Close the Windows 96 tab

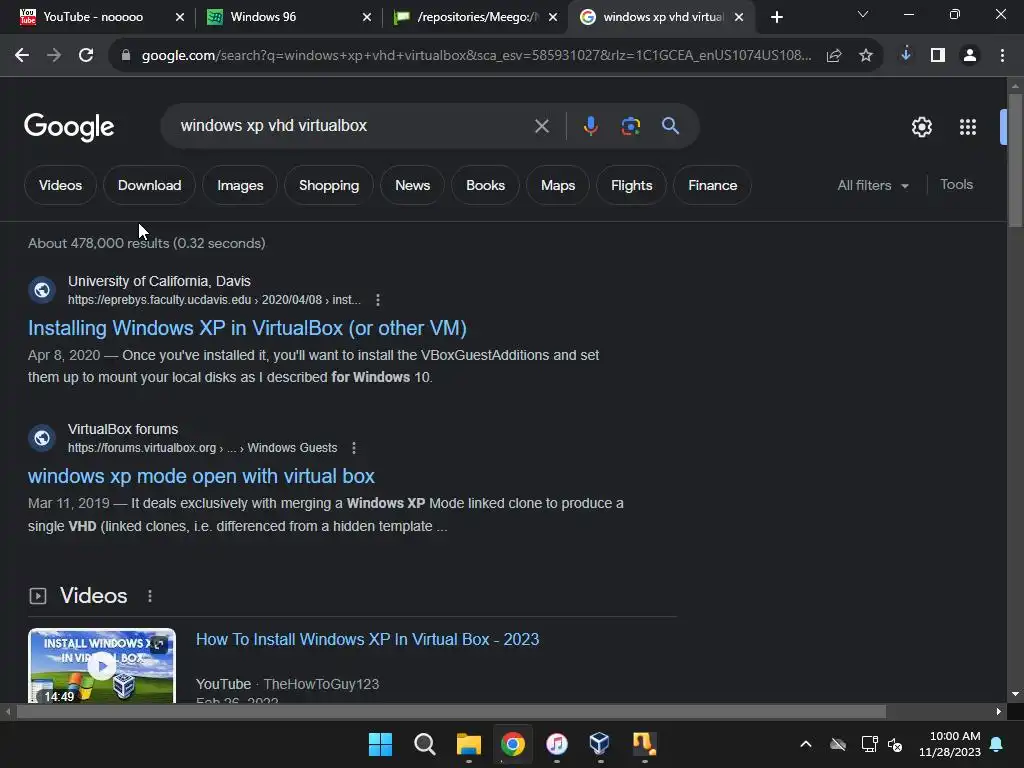366,18
